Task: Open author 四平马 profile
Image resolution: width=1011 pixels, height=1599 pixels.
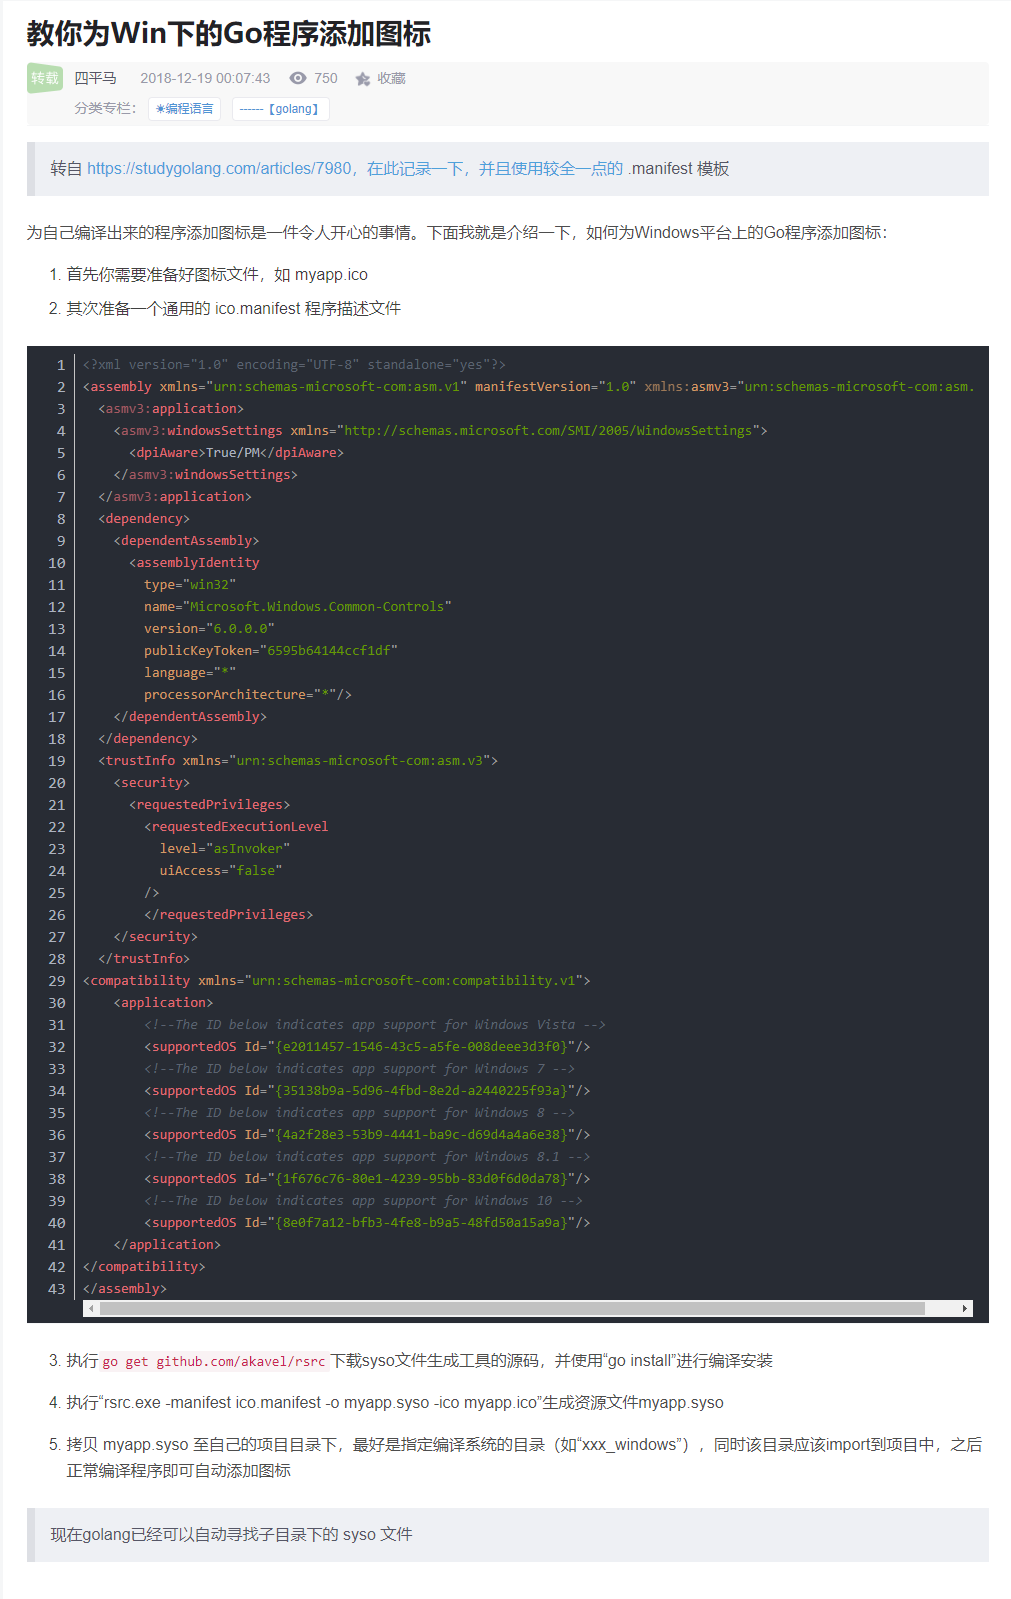Action: (95, 78)
